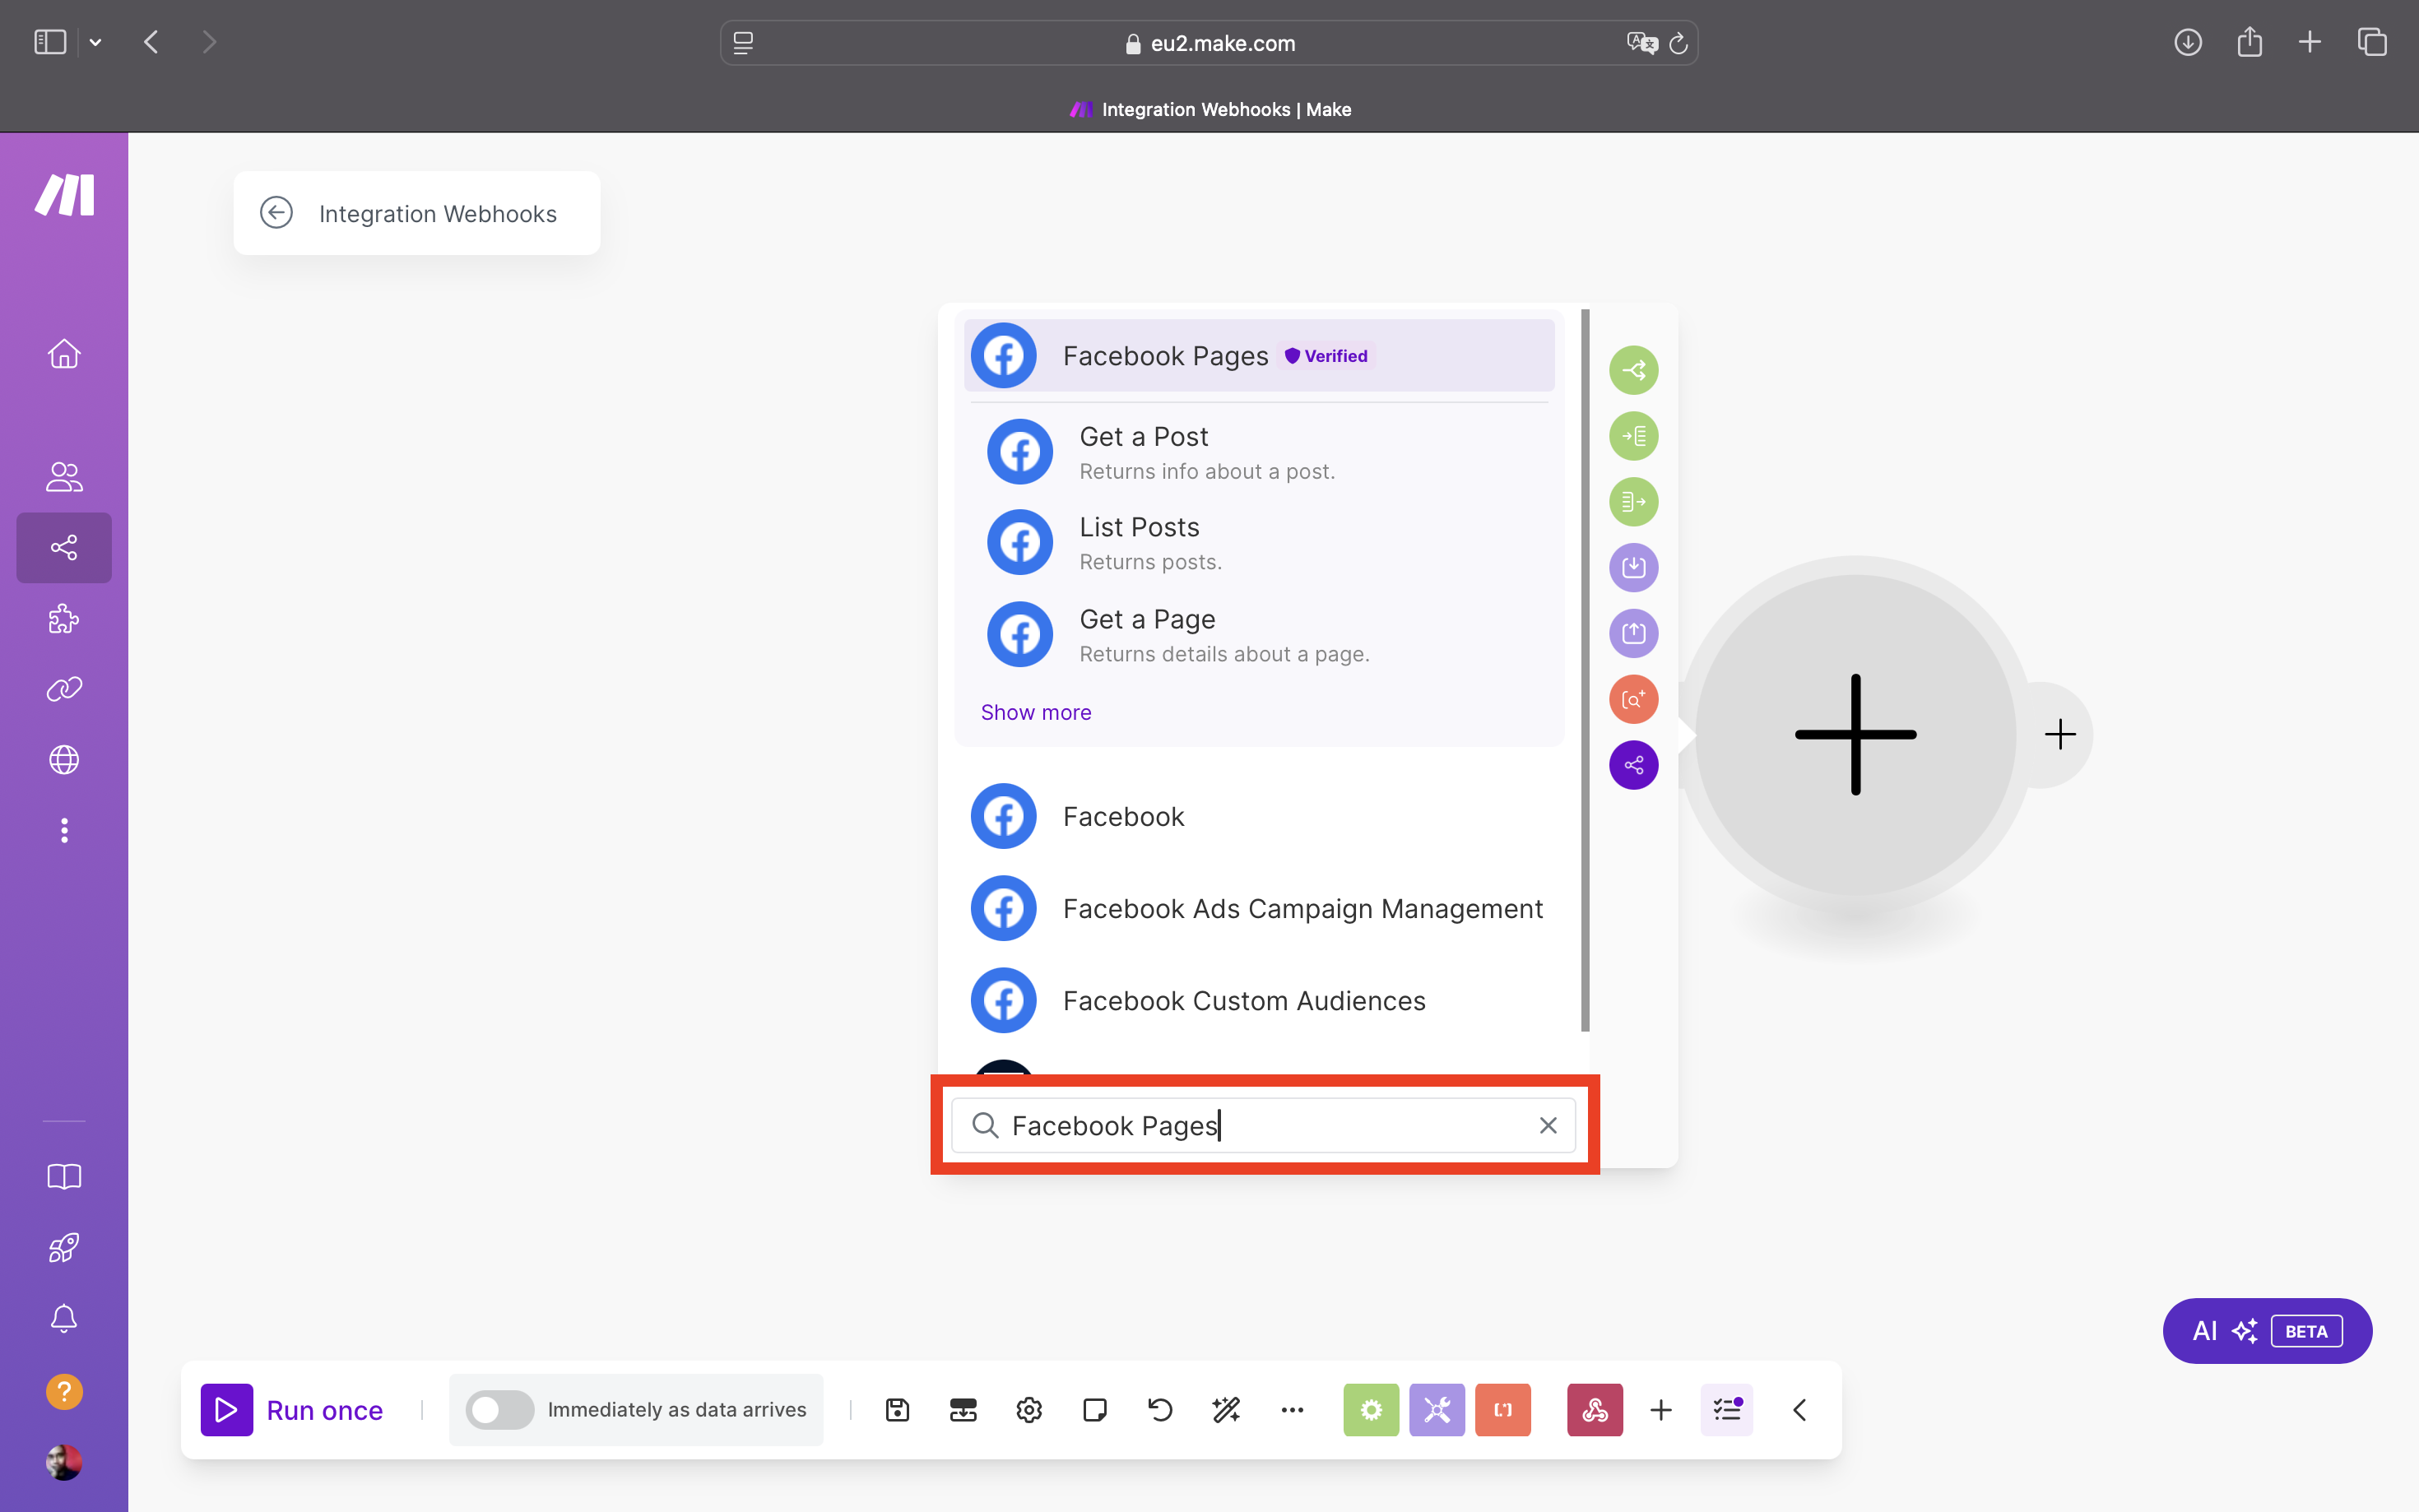Open Connections link icon in sidebar
This screenshot has height=1512, width=2419.
click(64, 689)
